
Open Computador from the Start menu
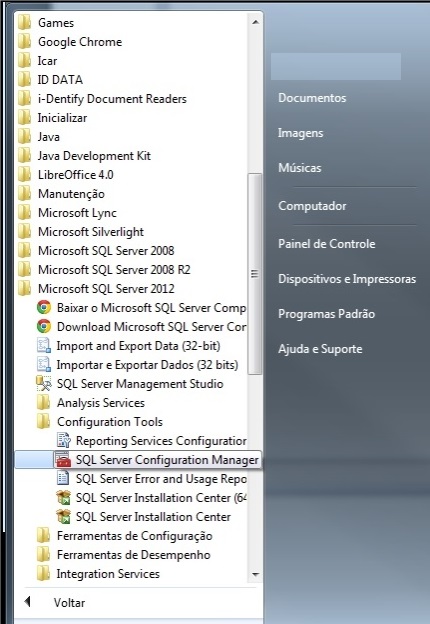(312, 206)
